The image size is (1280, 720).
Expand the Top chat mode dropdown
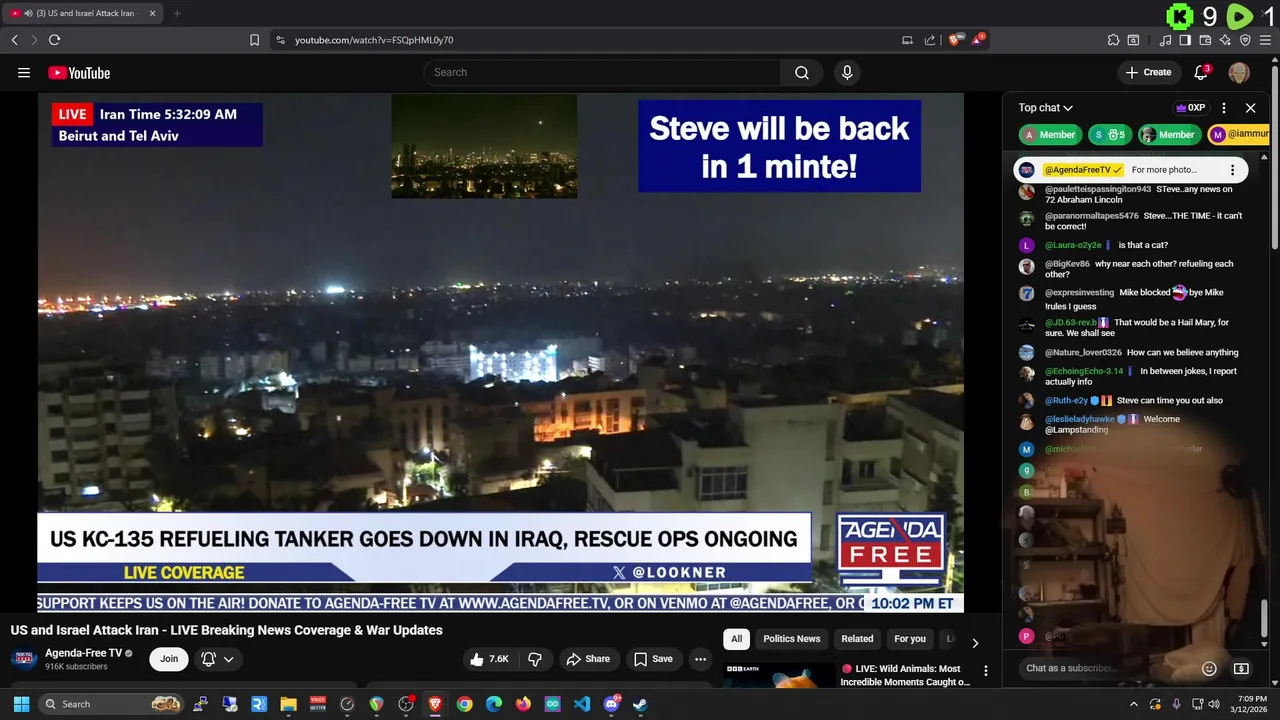[x=1045, y=108]
